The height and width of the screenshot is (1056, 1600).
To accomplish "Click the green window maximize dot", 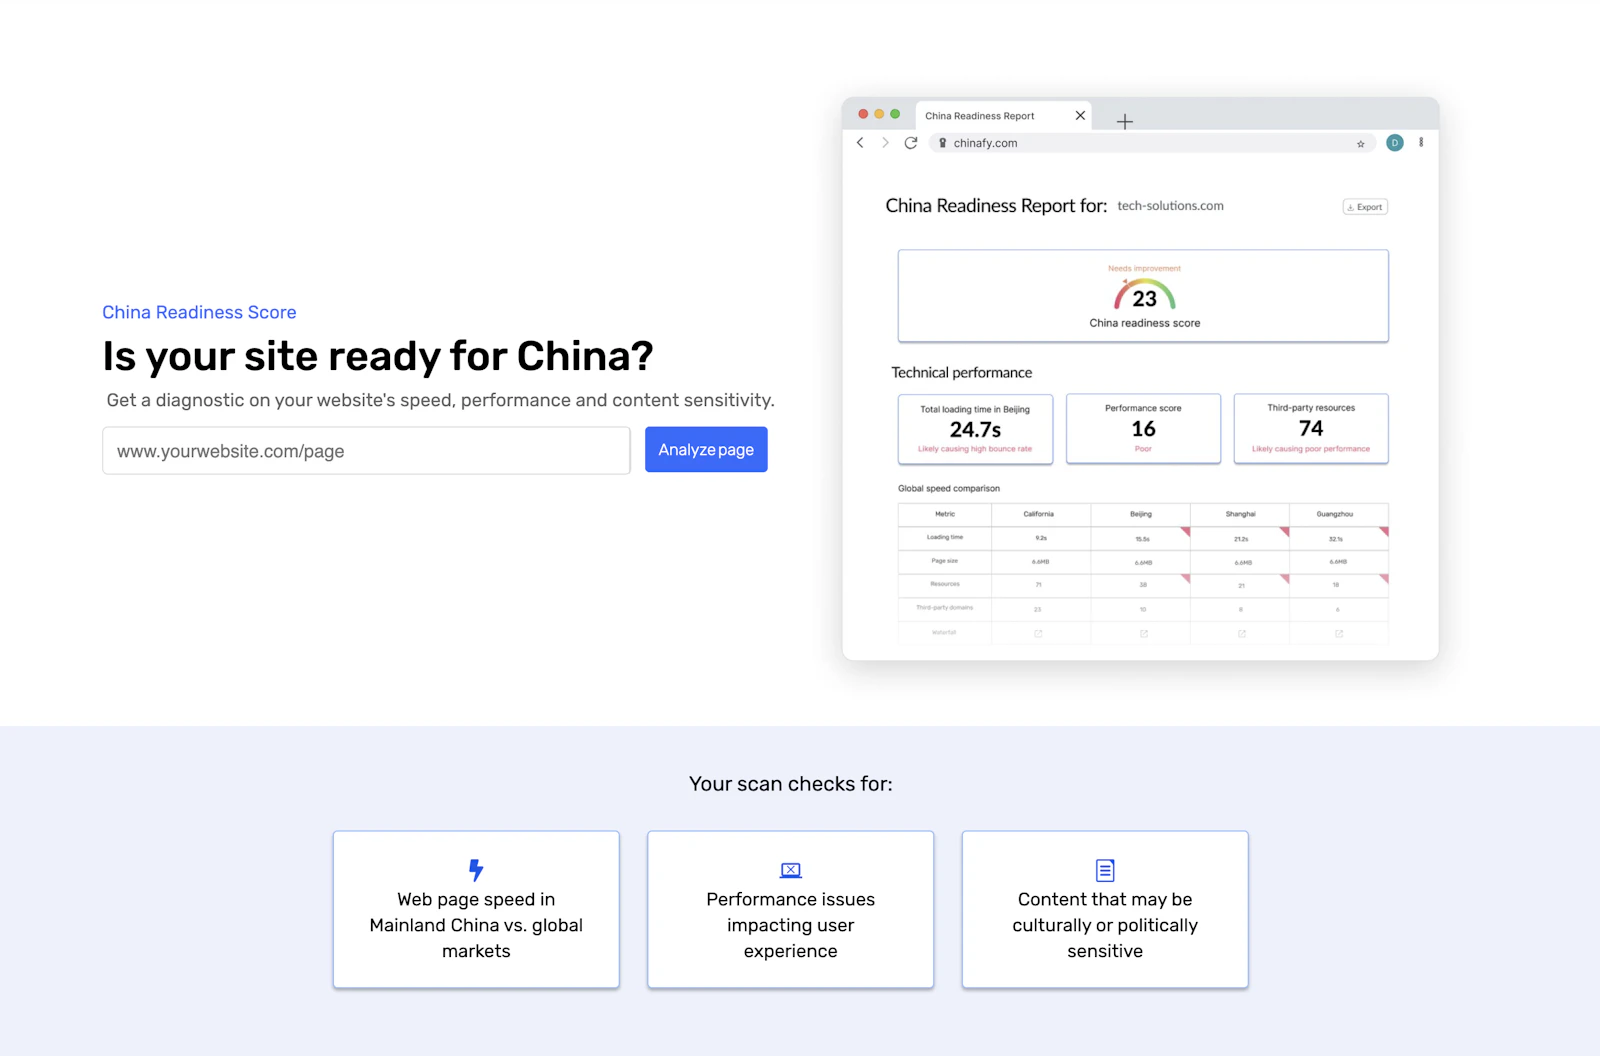I will (895, 114).
